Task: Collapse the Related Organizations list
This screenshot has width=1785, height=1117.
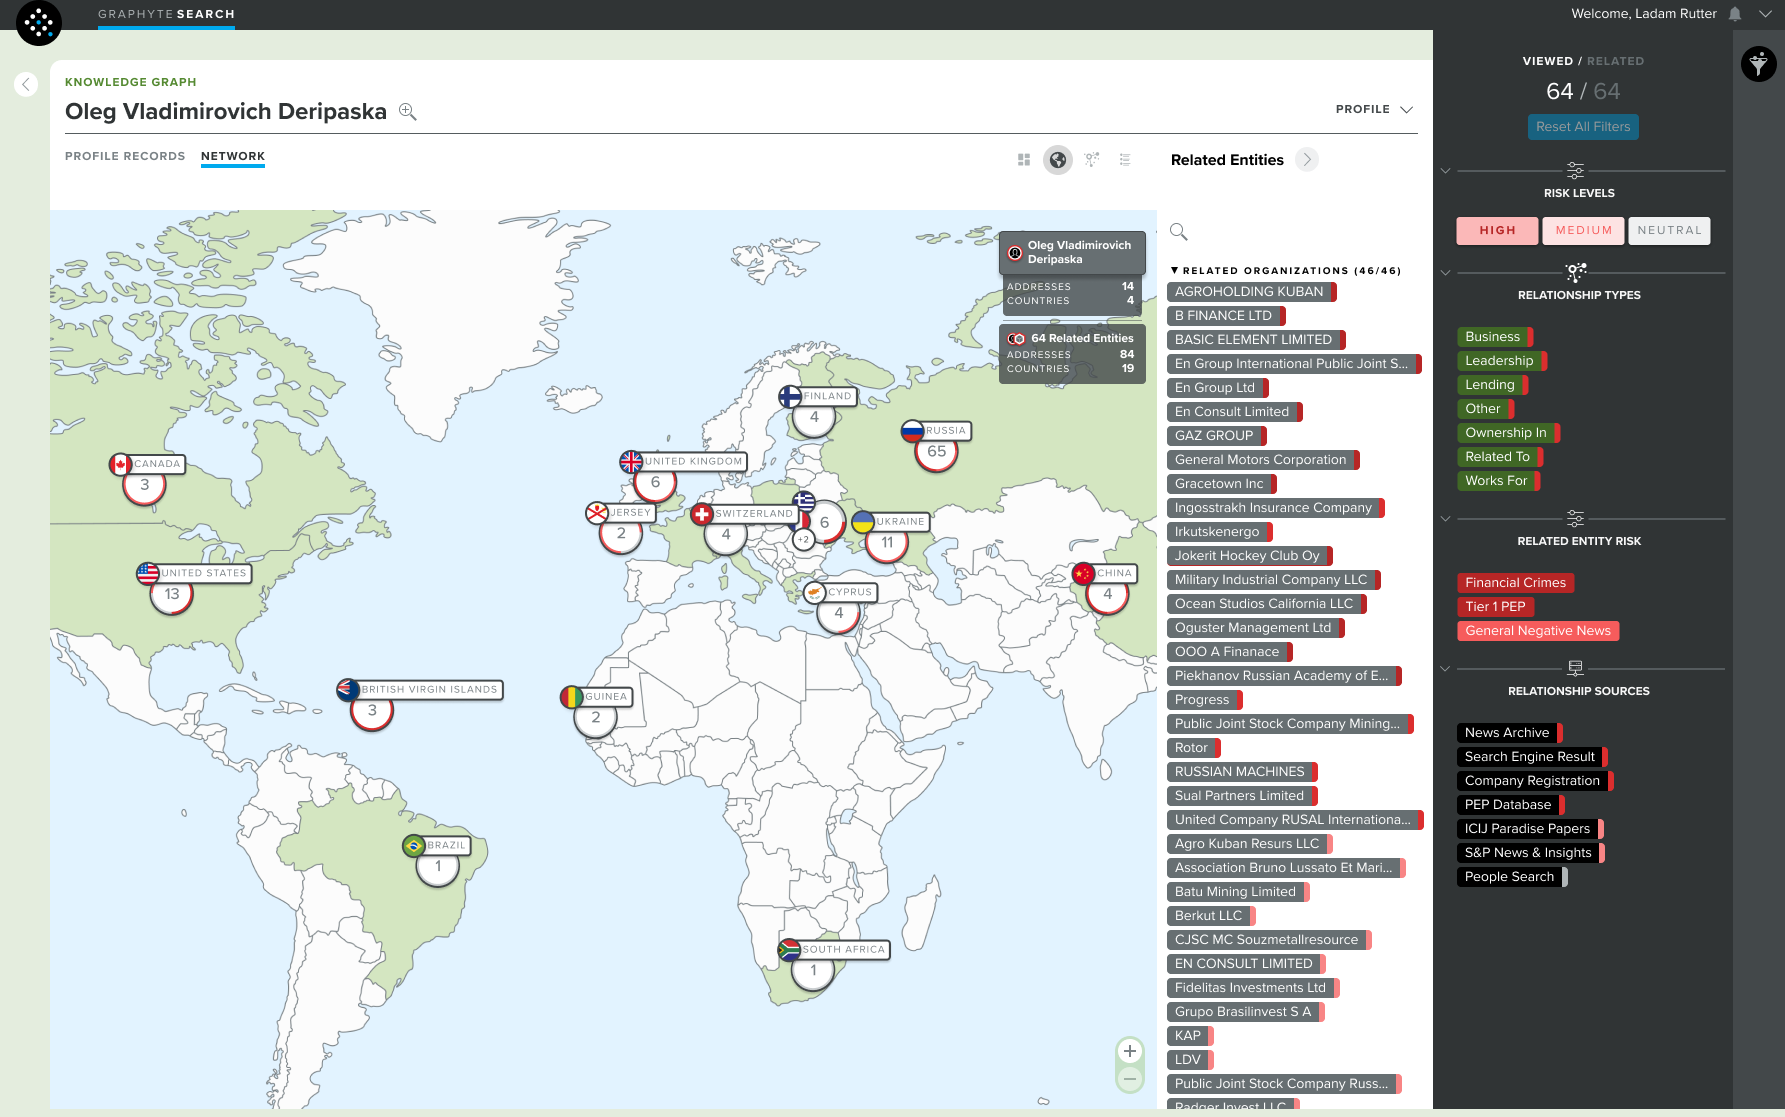Action: (x=1175, y=271)
